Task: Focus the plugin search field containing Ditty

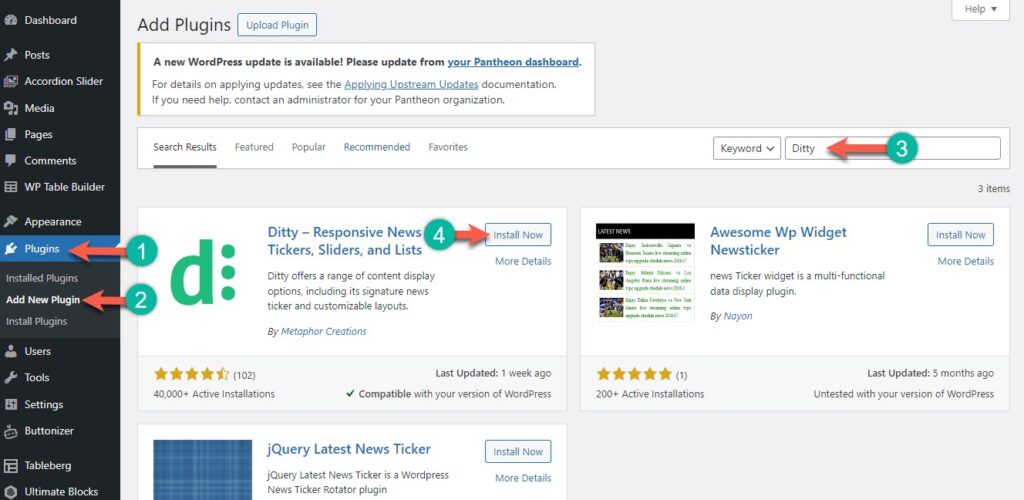Action: click(893, 148)
